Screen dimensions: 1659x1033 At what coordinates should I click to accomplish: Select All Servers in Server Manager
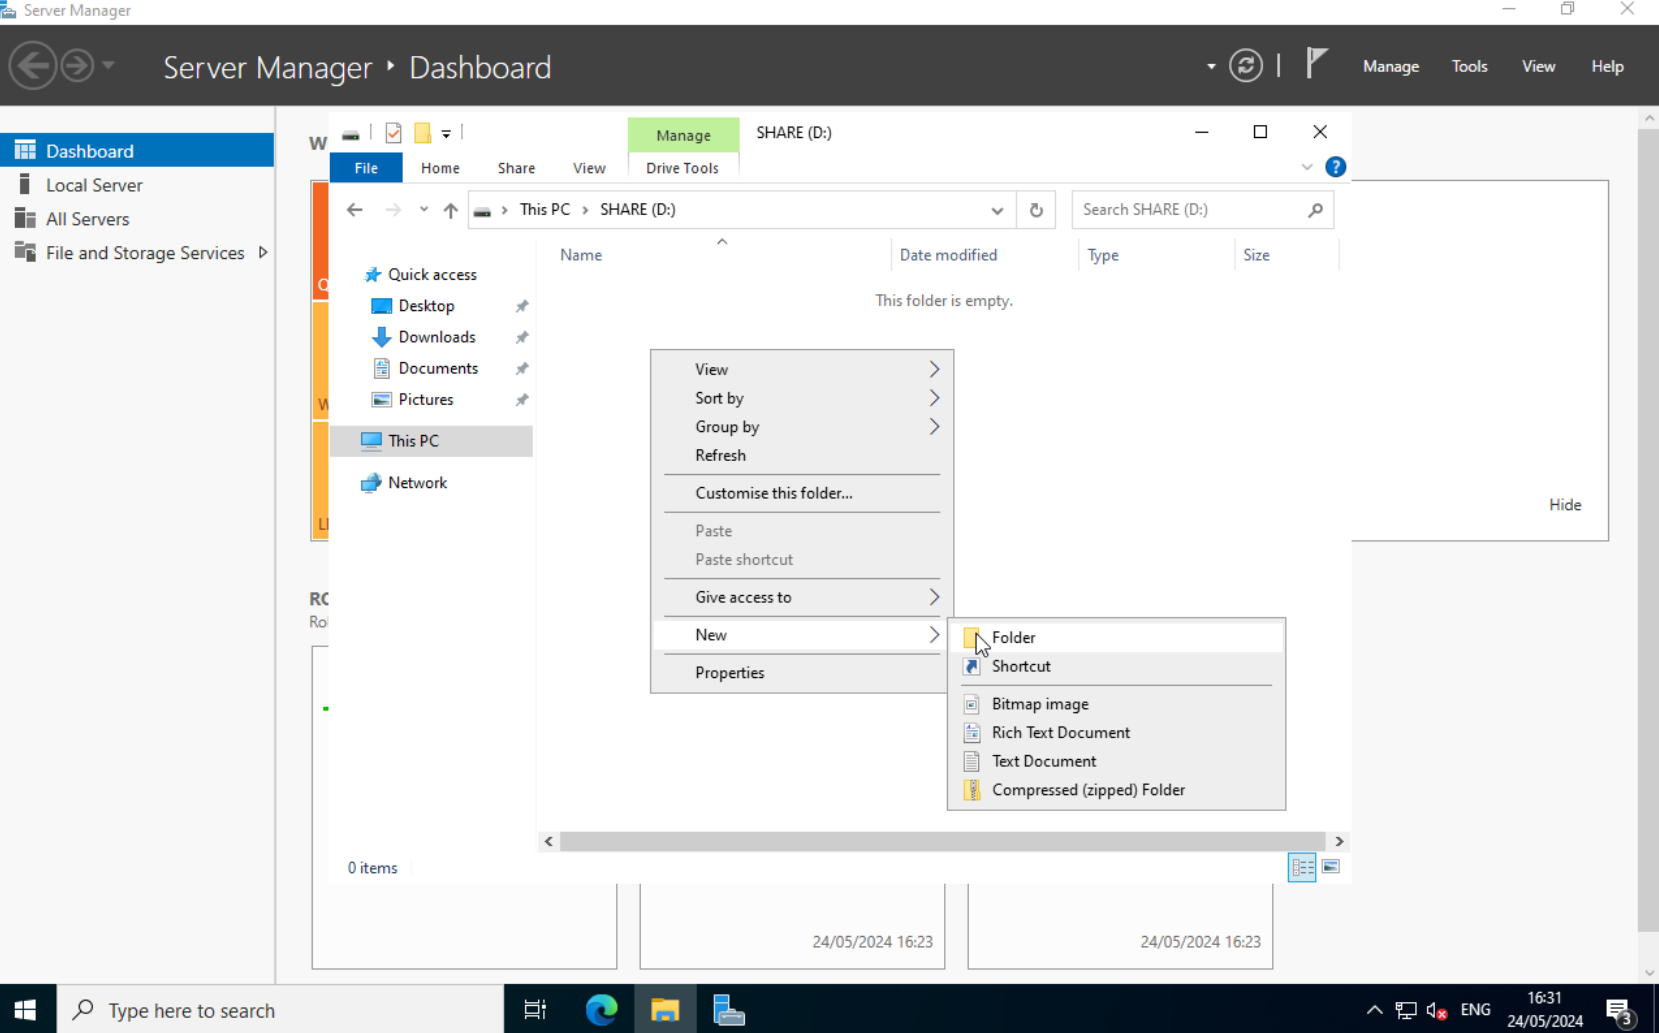click(137, 219)
